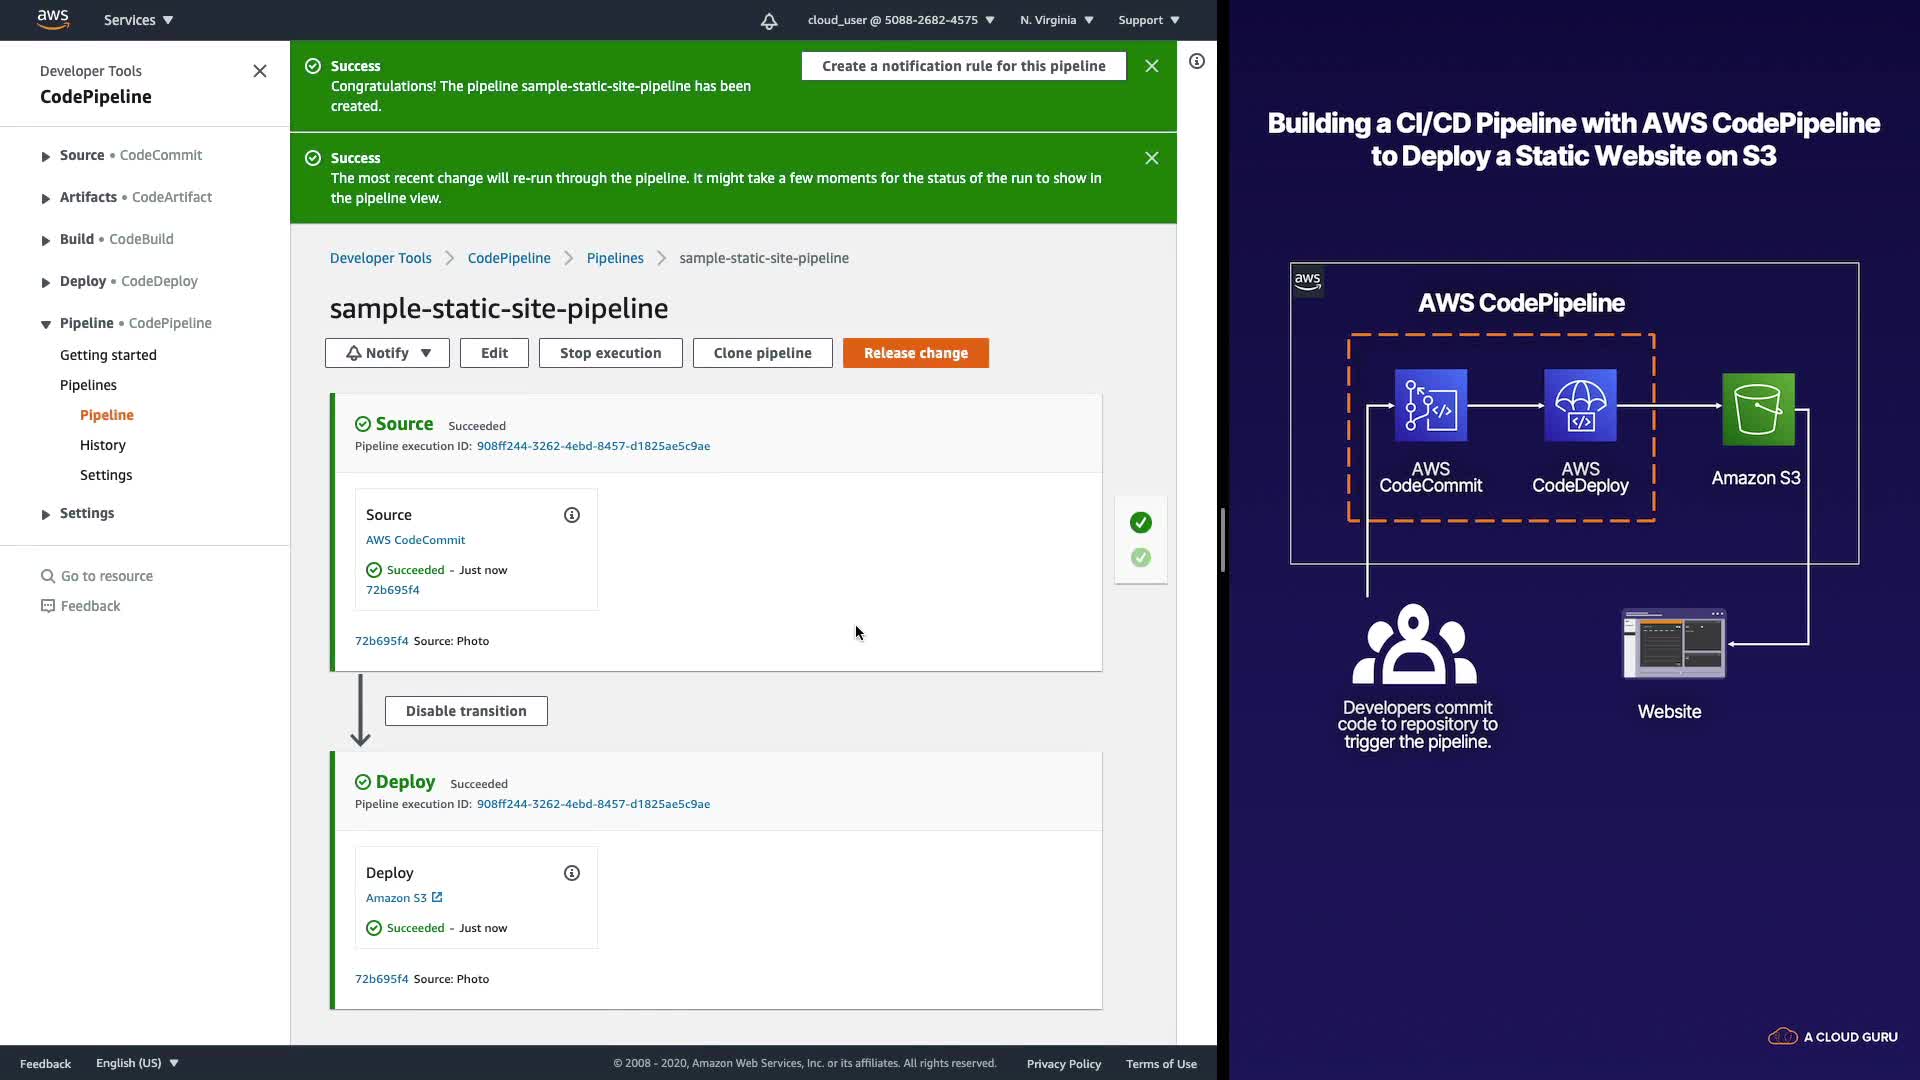Open the page info panel icon
The image size is (1920, 1080).
(1196, 61)
